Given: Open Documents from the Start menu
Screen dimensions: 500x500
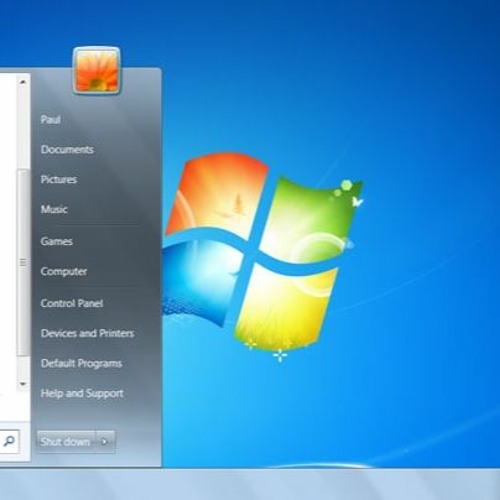Looking at the screenshot, I should click(x=67, y=149).
